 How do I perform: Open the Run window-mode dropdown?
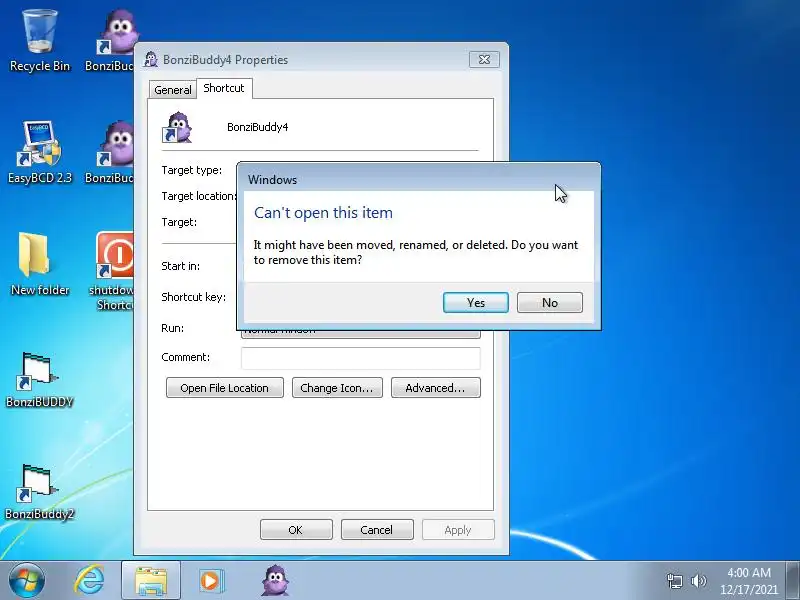tap(361, 334)
